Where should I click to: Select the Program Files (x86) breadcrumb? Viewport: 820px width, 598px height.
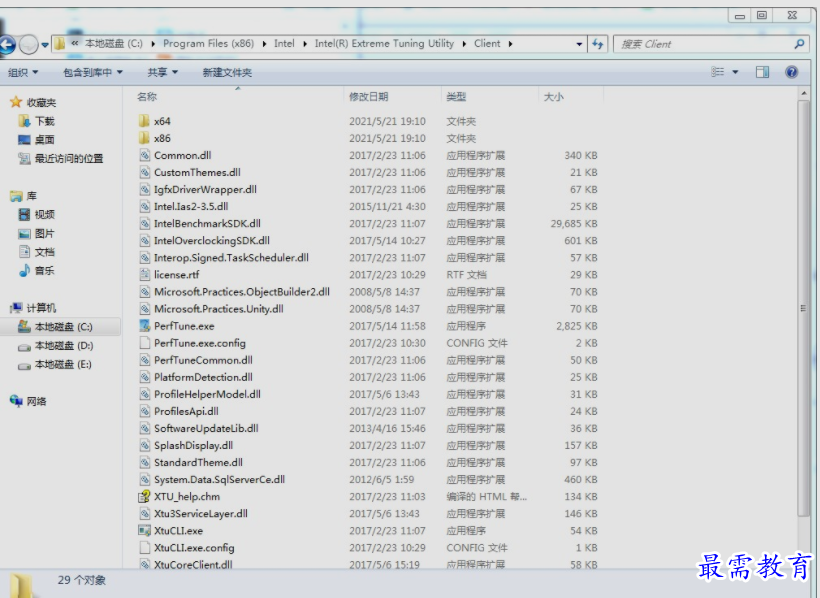(x=208, y=43)
